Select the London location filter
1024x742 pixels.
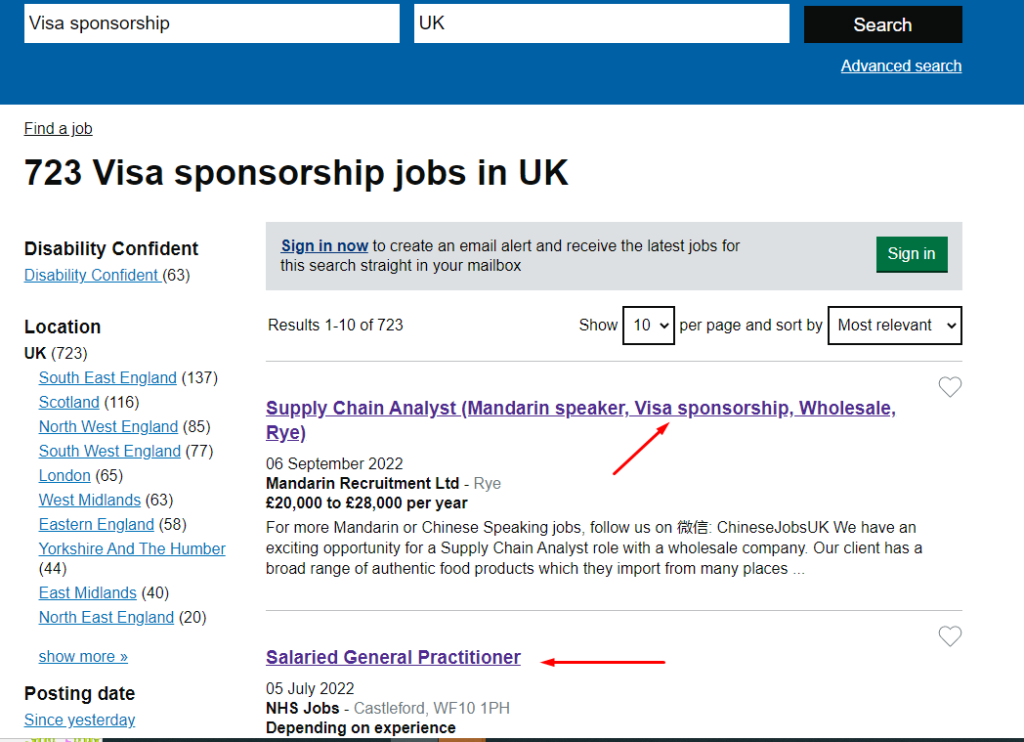tap(64, 475)
